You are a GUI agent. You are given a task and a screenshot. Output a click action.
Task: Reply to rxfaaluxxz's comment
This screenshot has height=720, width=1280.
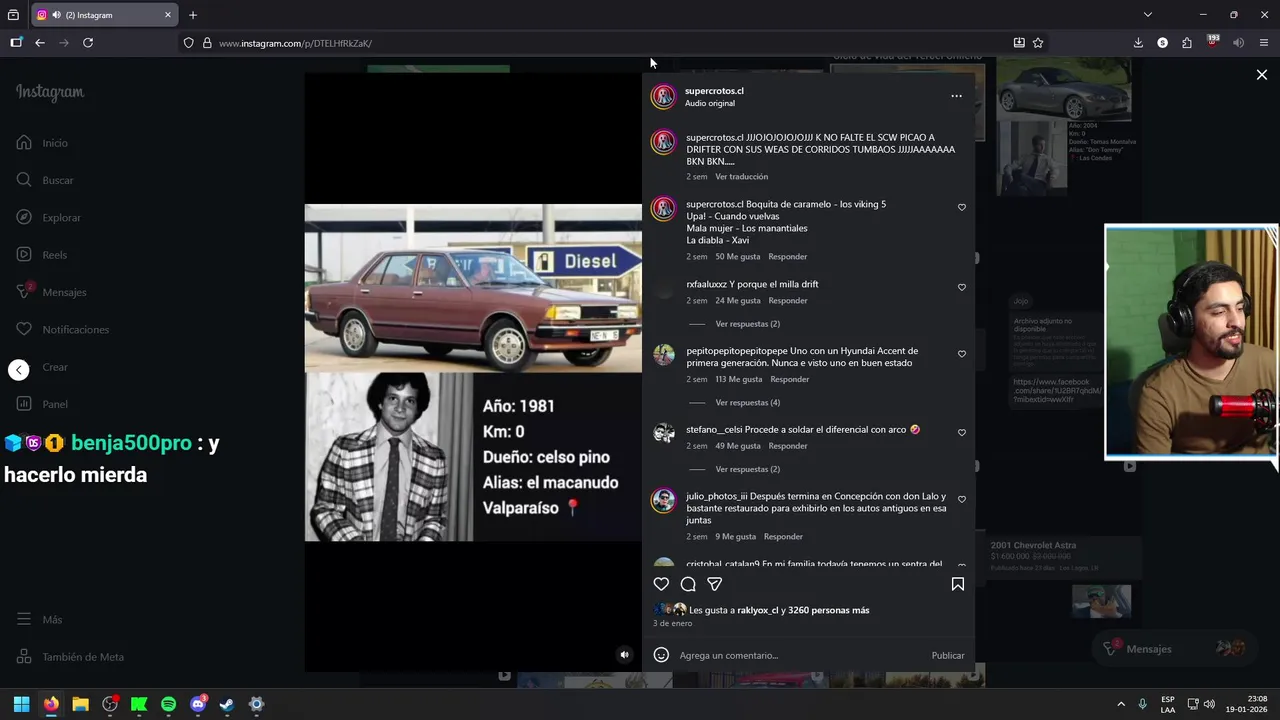click(788, 301)
